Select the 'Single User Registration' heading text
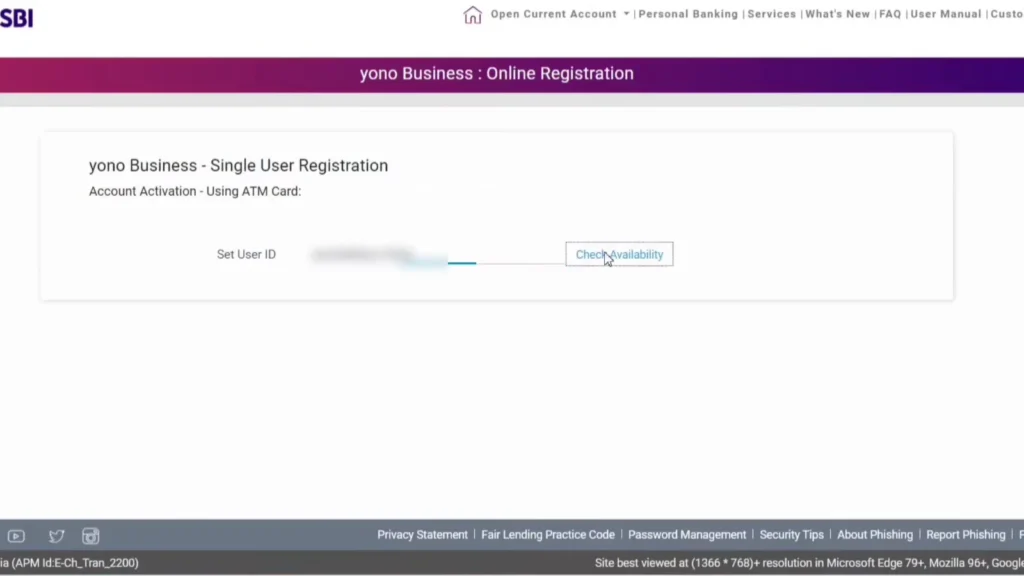Viewport: 1024px width, 576px height. tap(299, 165)
